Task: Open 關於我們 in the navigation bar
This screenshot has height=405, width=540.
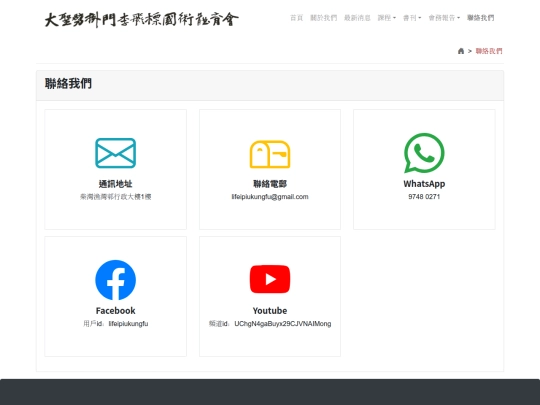Action: (x=323, y=18)
